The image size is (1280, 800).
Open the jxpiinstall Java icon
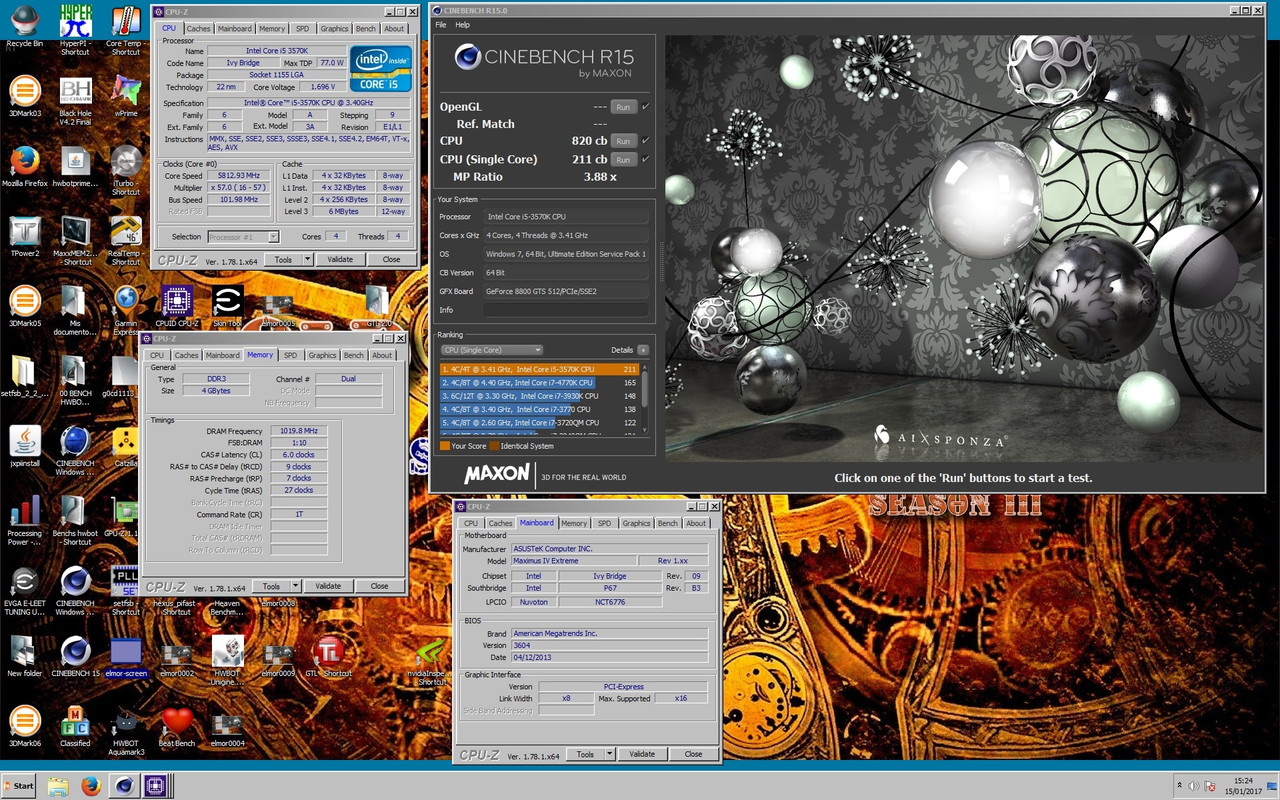[x=24, y=446]
